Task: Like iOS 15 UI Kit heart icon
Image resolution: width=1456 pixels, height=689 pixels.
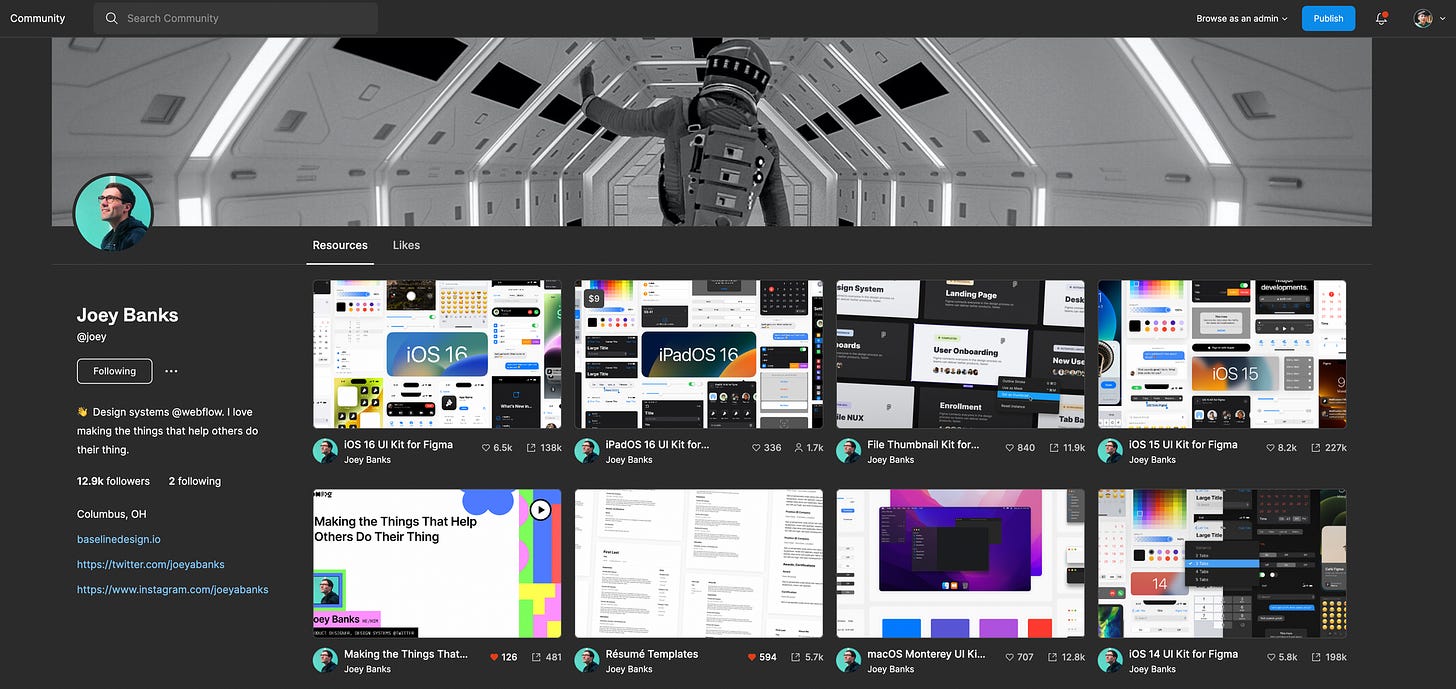Action: click(x=1271, y=448)
